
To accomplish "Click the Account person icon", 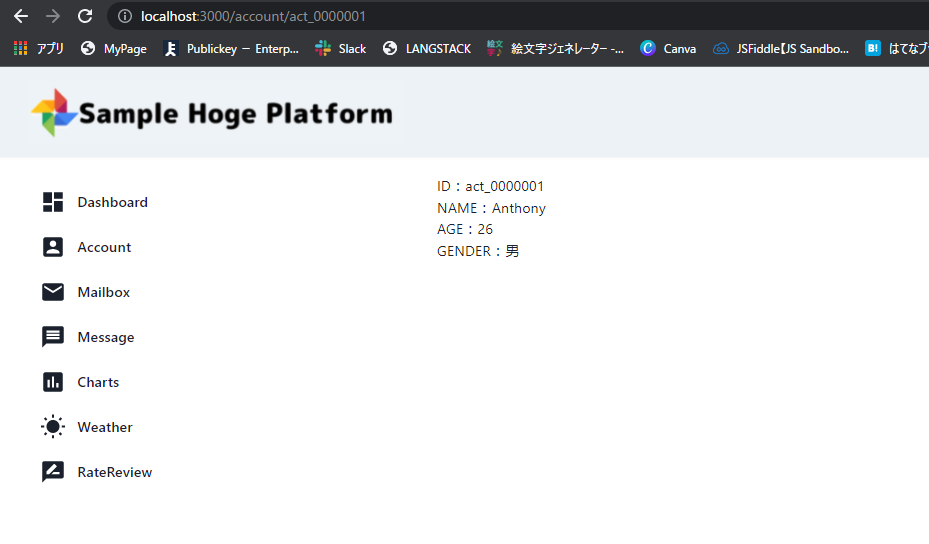I will coord(53,247).
